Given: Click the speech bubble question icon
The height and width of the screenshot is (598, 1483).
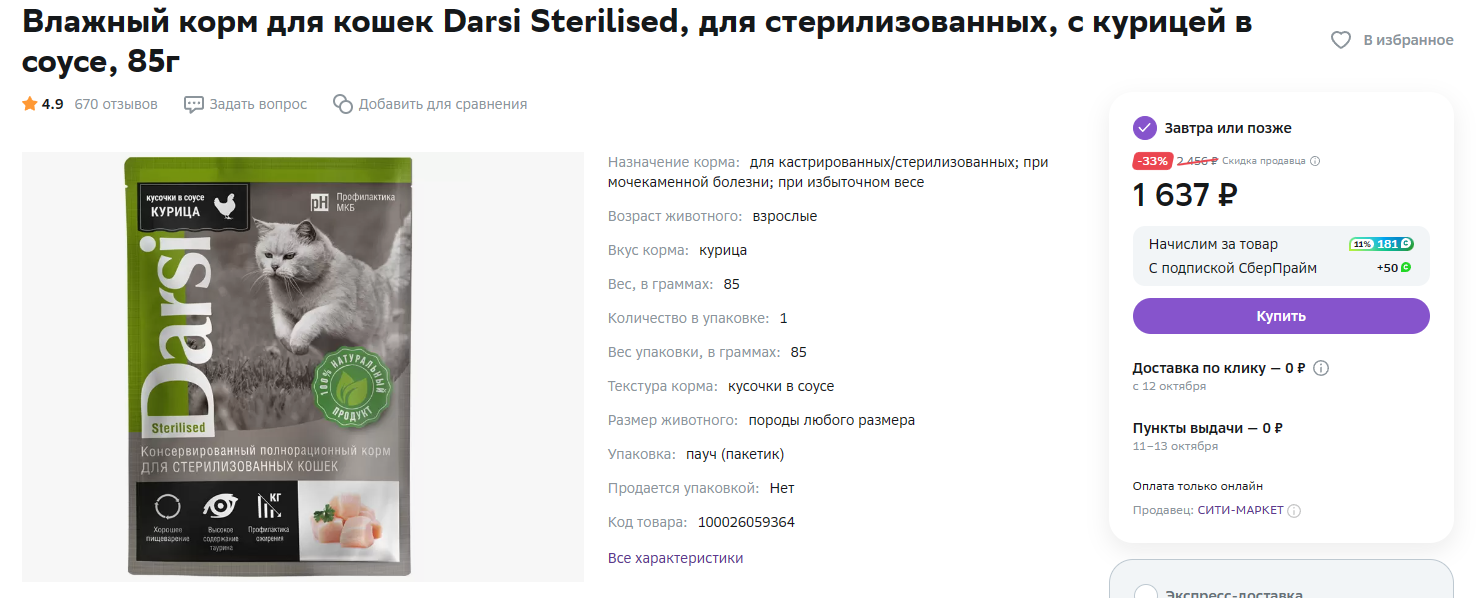Looking at the screenshot, I should tap(194, 104).
